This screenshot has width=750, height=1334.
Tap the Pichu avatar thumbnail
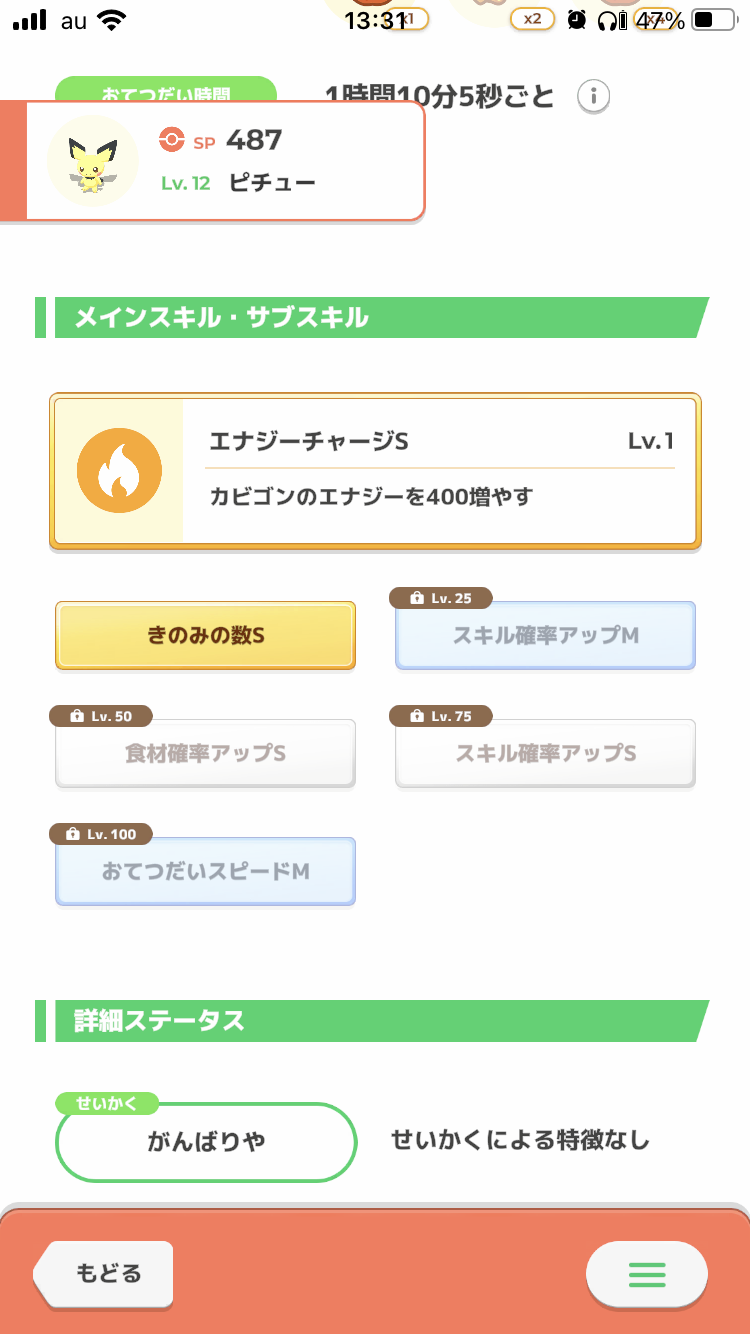(x=92, y=161)
